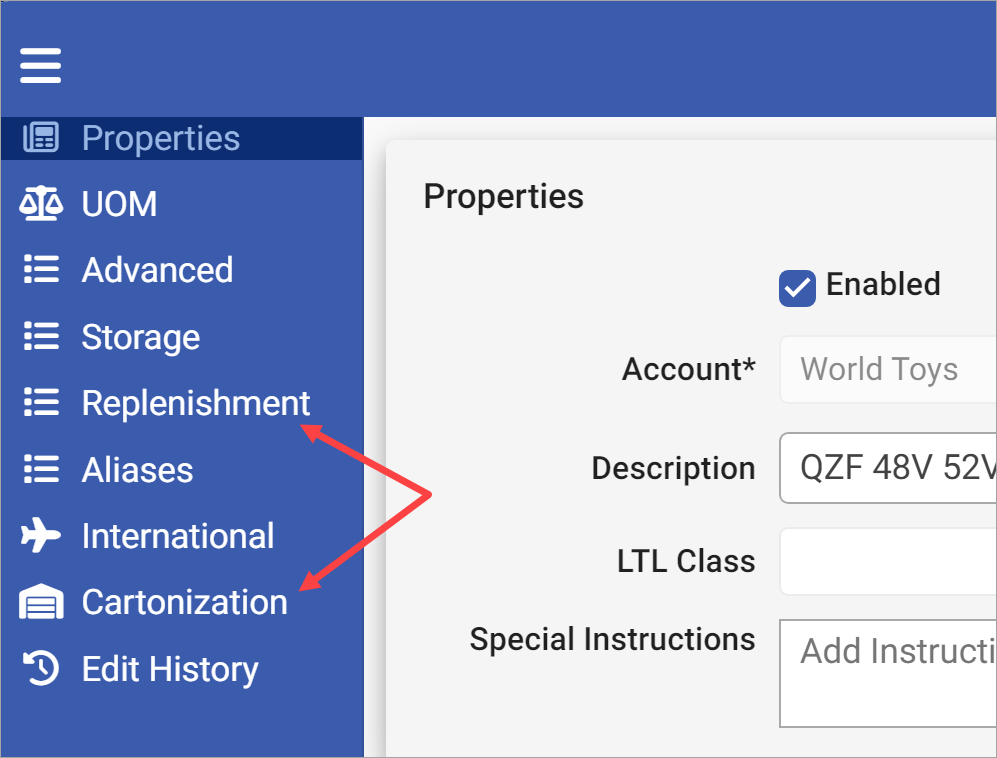Click the Aliases list icon
The width and height of the screenshot is (997, 758).
[40, 469]
